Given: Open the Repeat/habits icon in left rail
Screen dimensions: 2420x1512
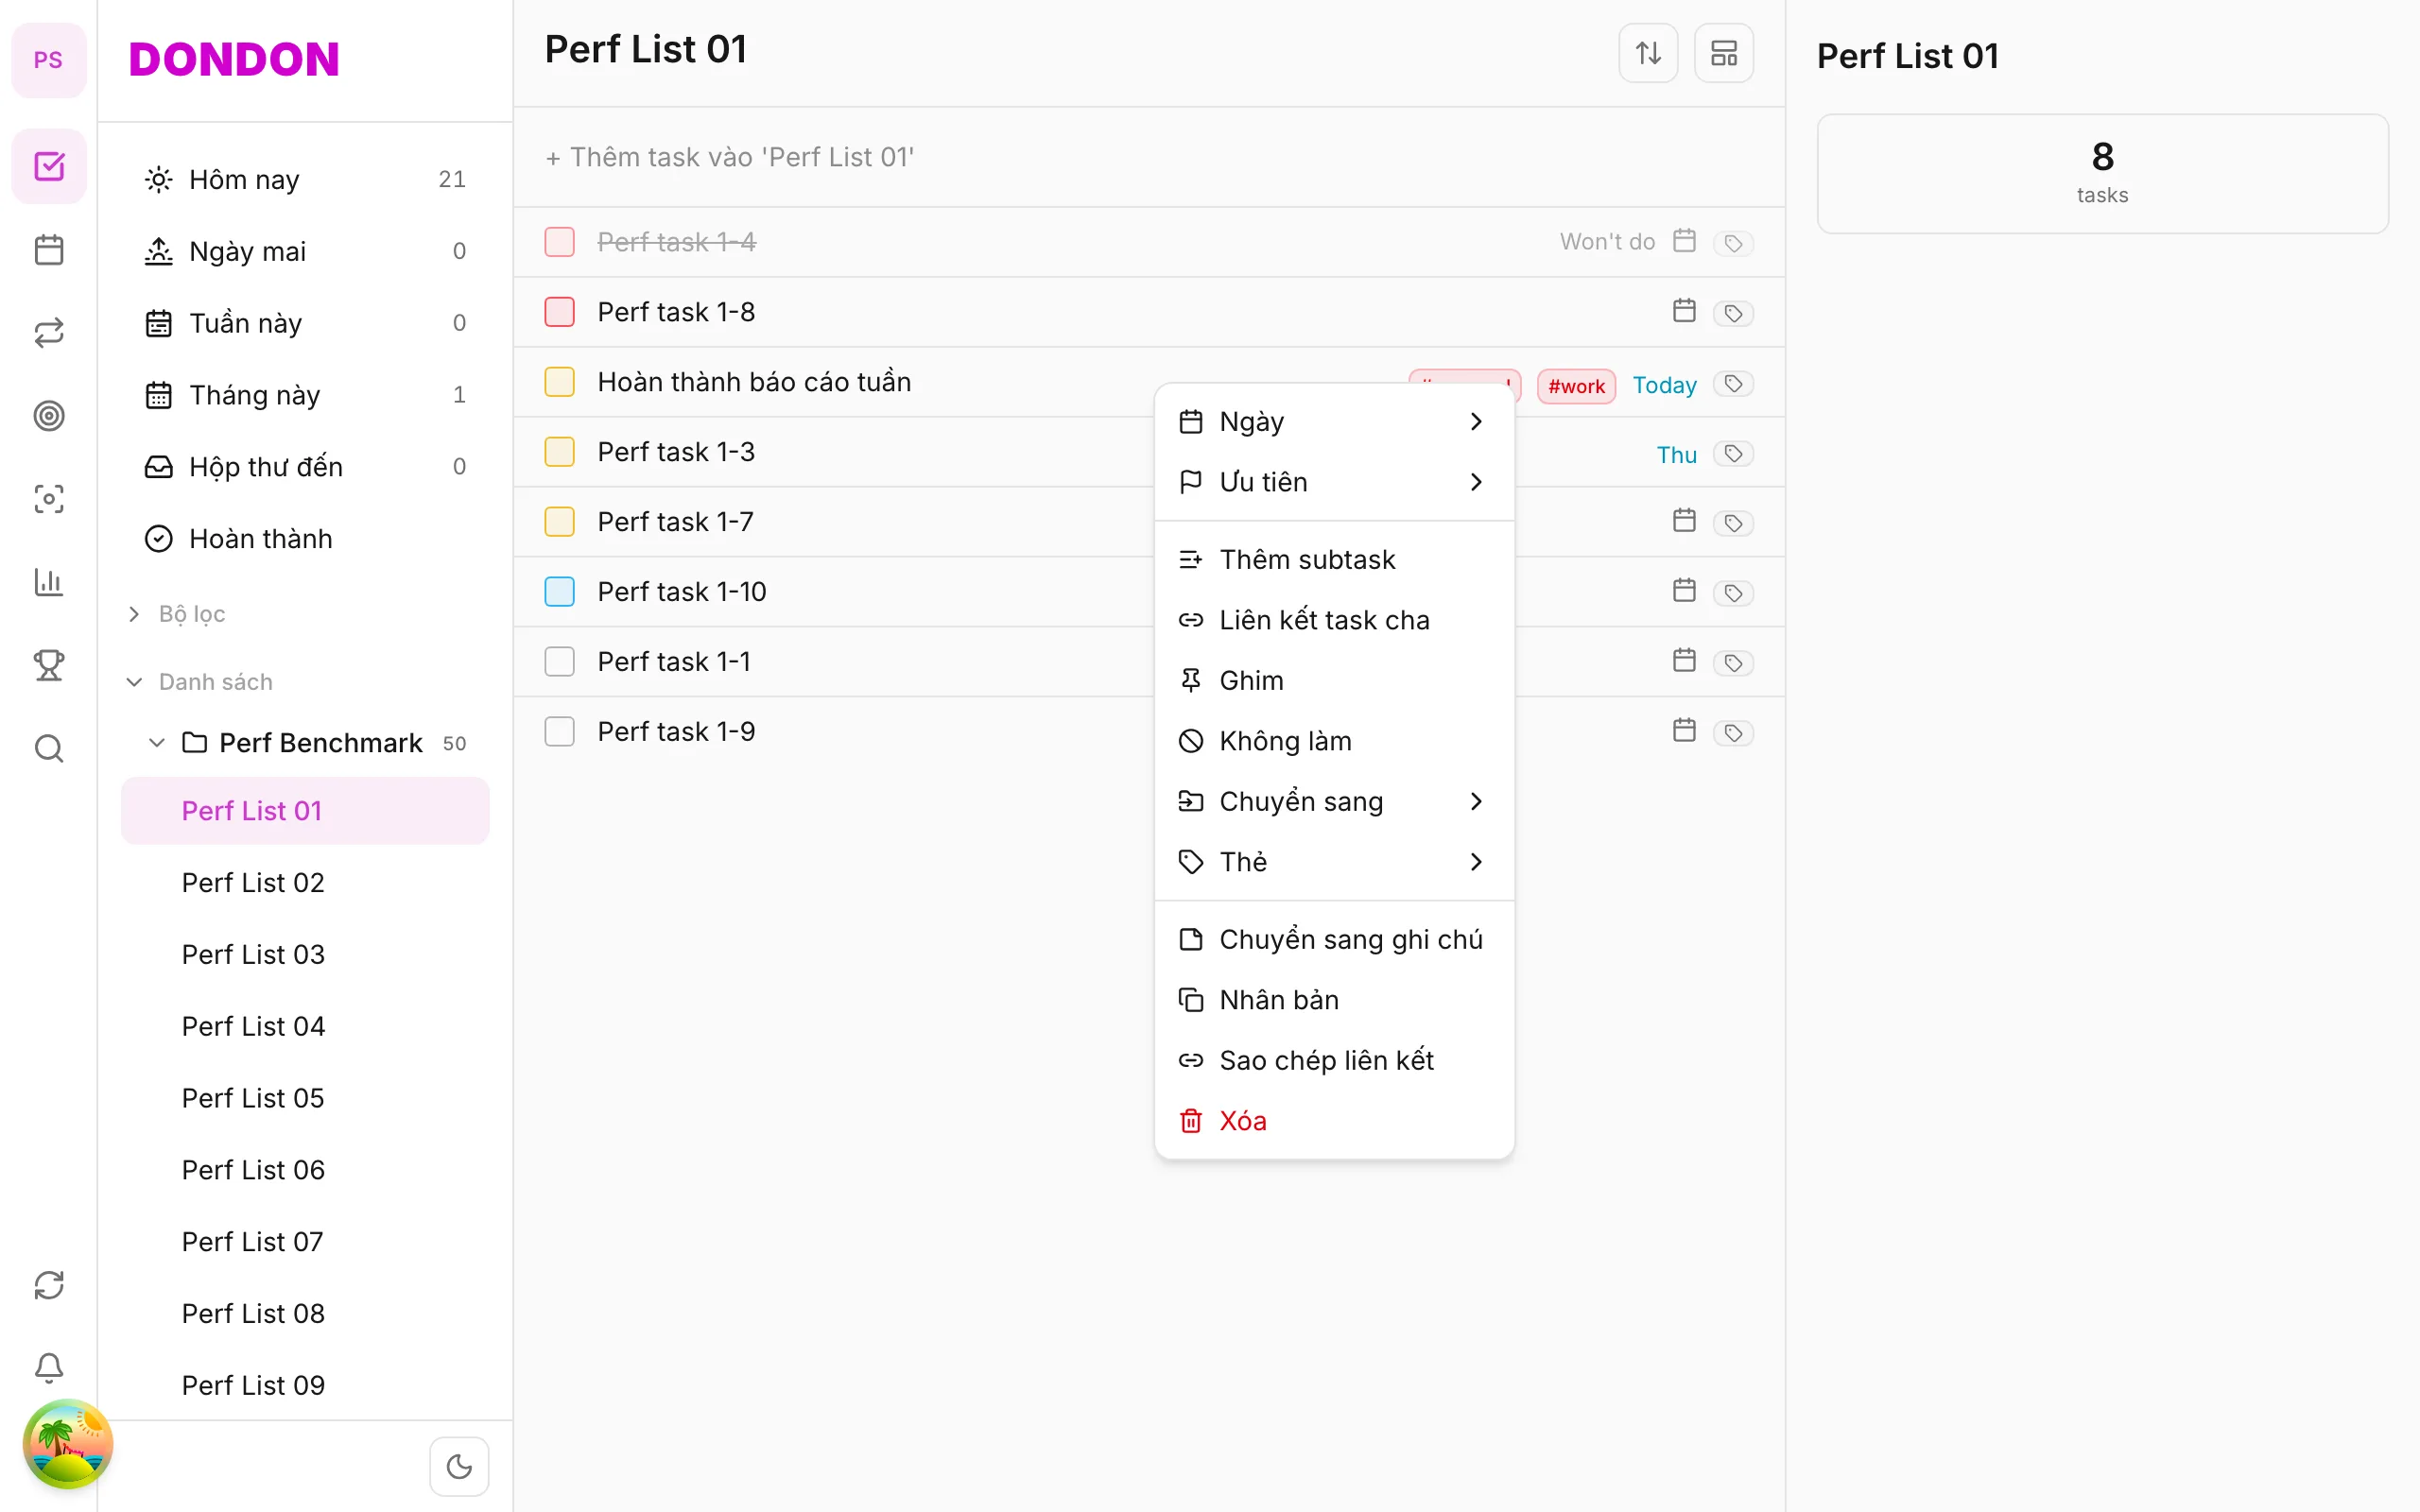Looking at the screenshot, I should click(x=49, y=332).
